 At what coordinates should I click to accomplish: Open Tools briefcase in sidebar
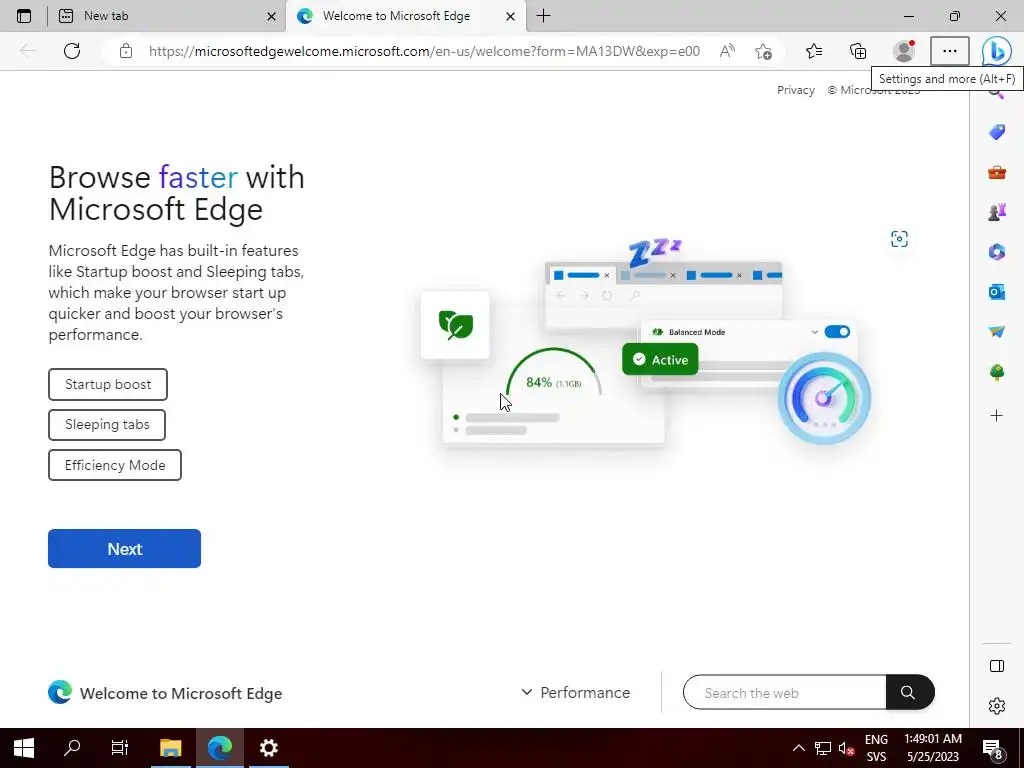(x=997, y=172)
